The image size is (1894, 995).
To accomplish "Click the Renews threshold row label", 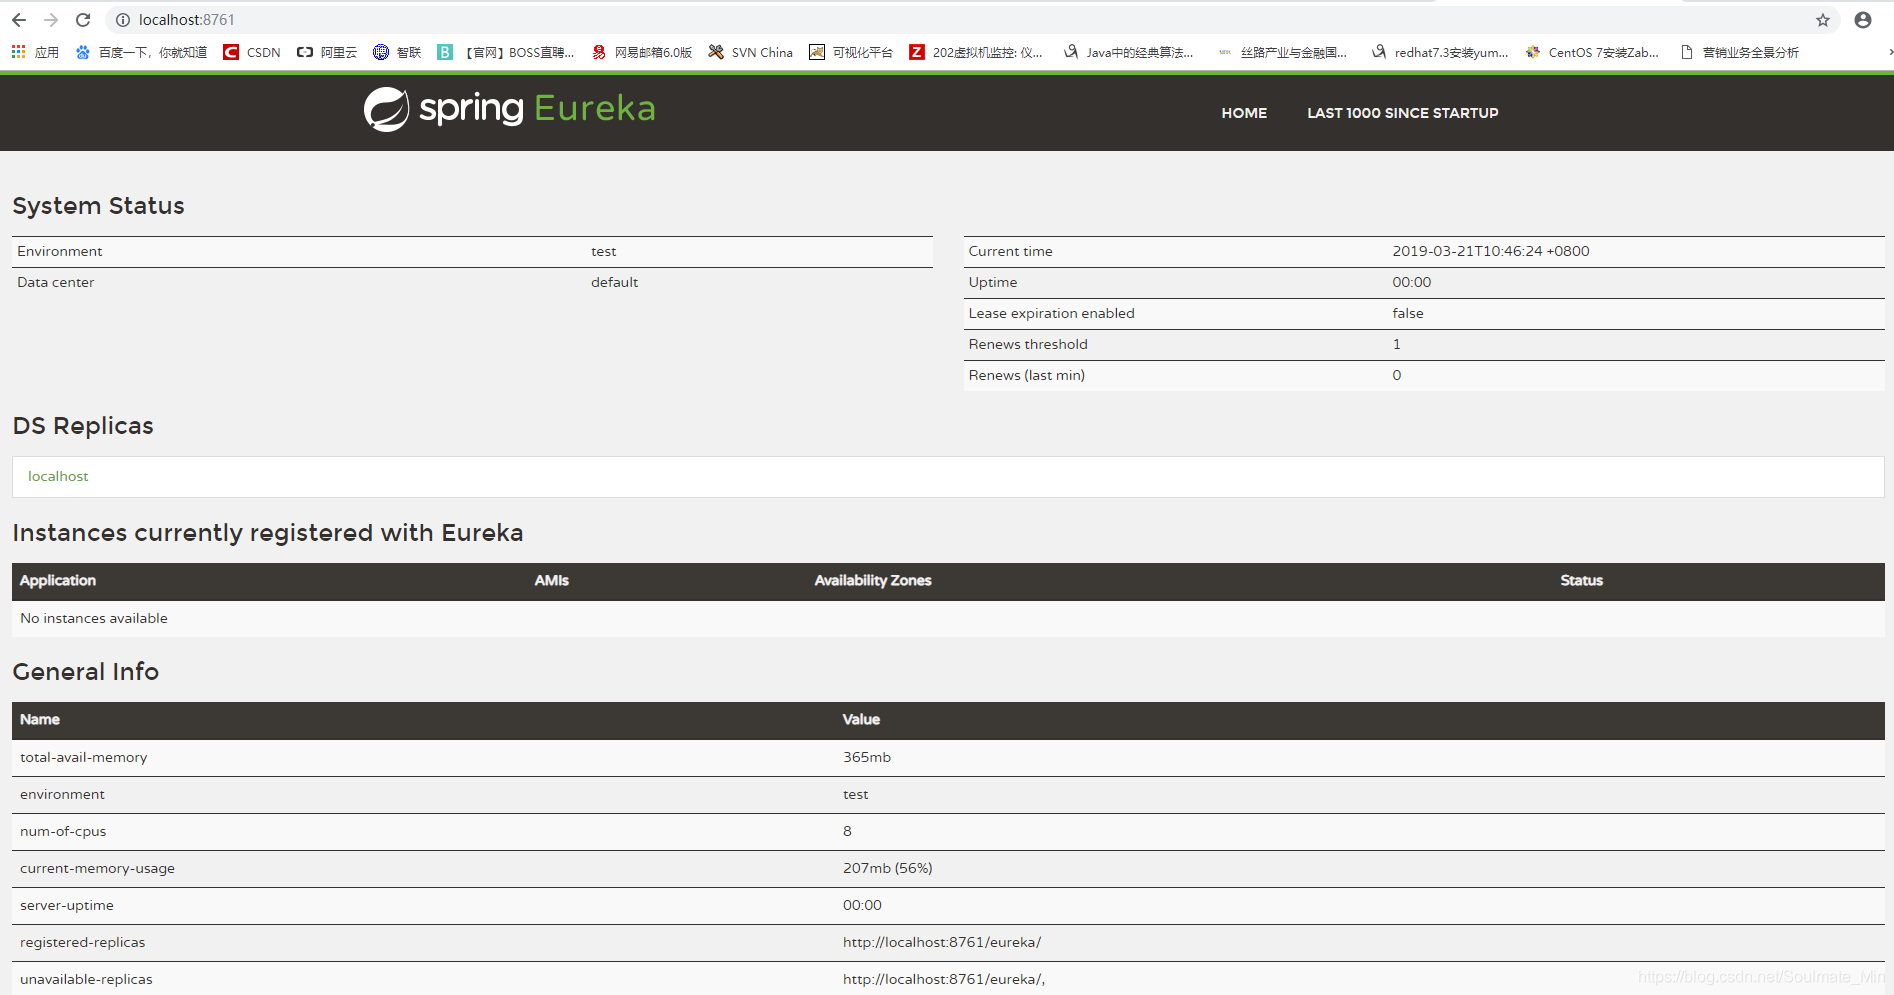I will coord(1027,344).
